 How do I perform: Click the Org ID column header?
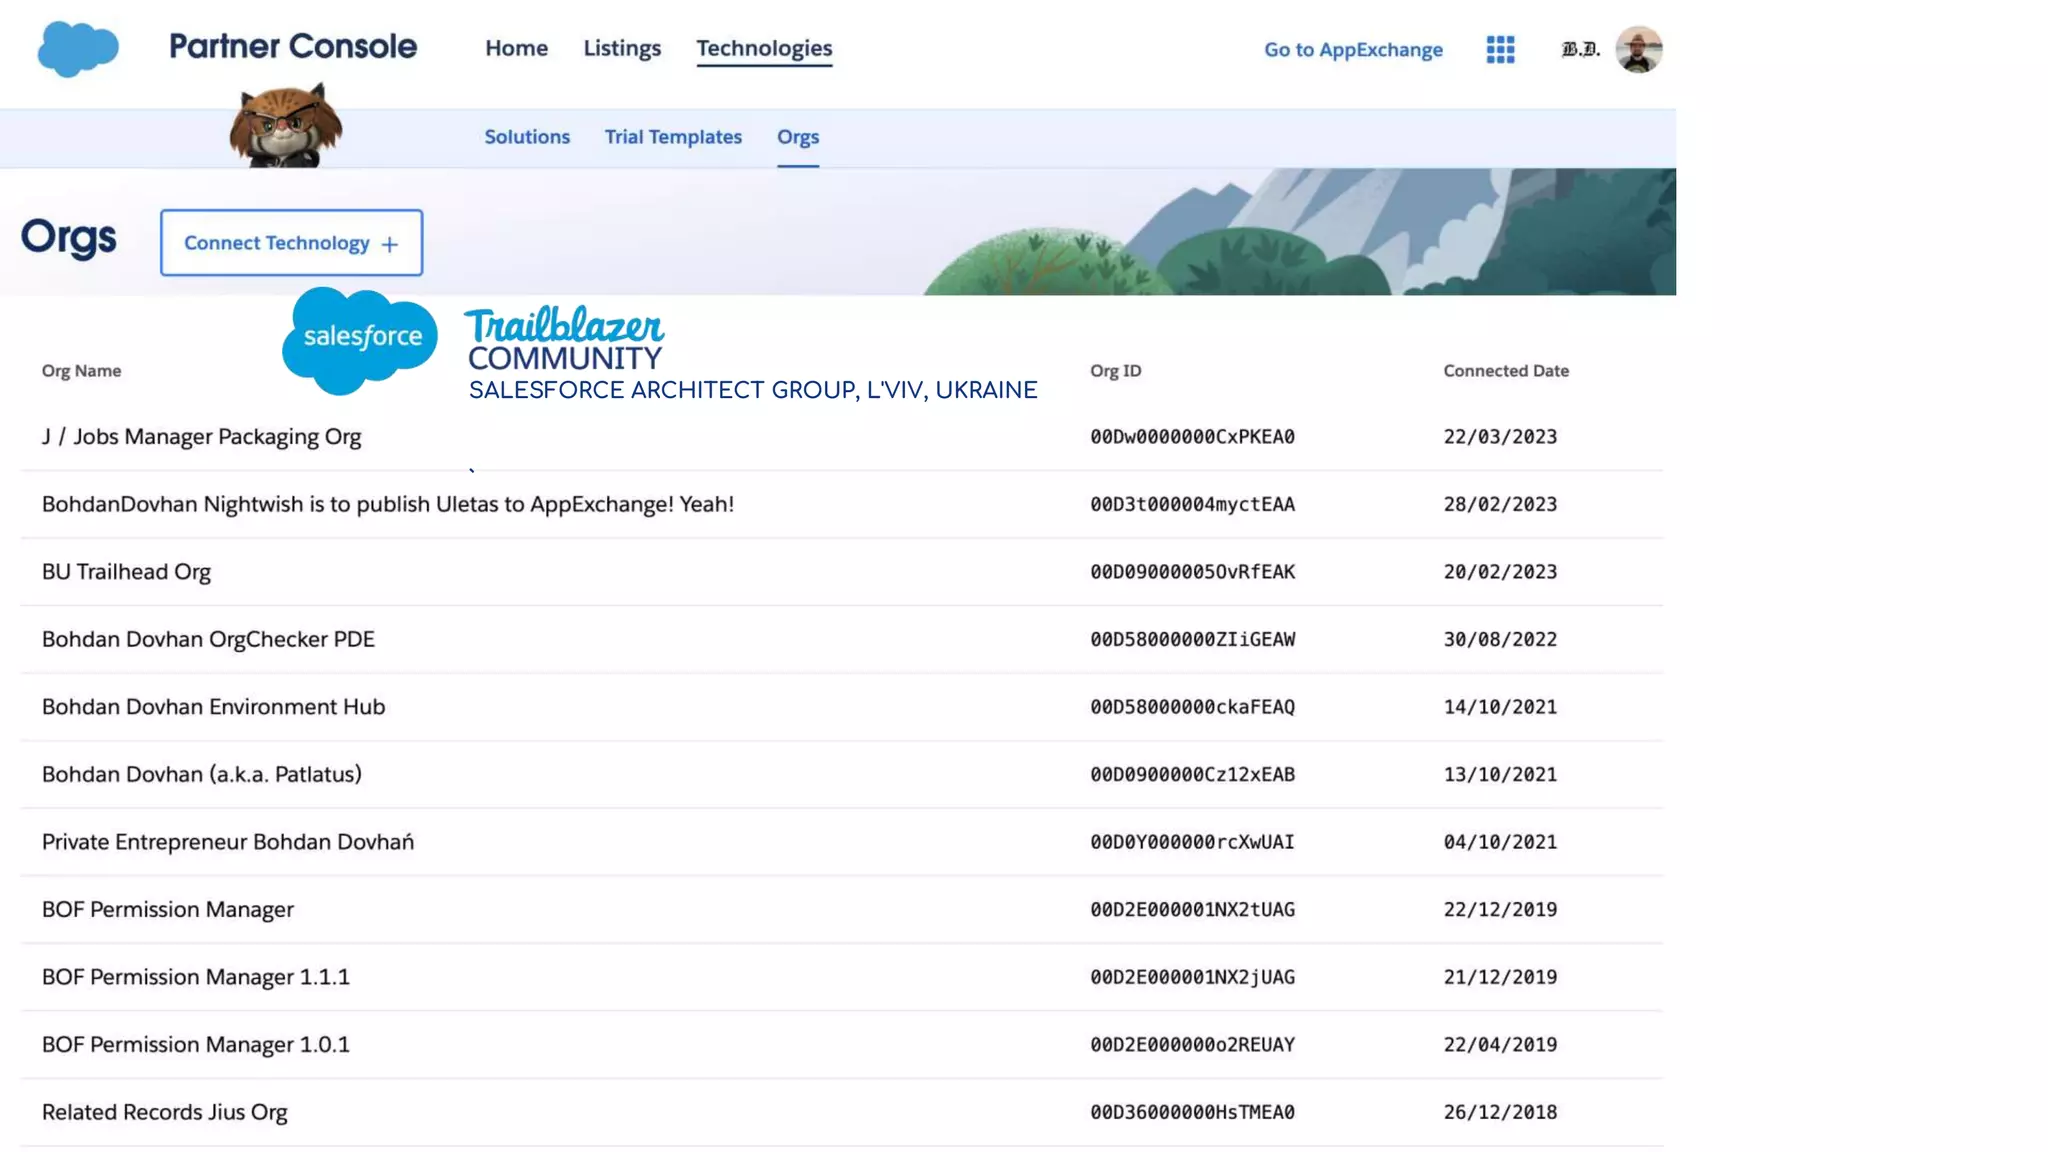point(1115,371)
